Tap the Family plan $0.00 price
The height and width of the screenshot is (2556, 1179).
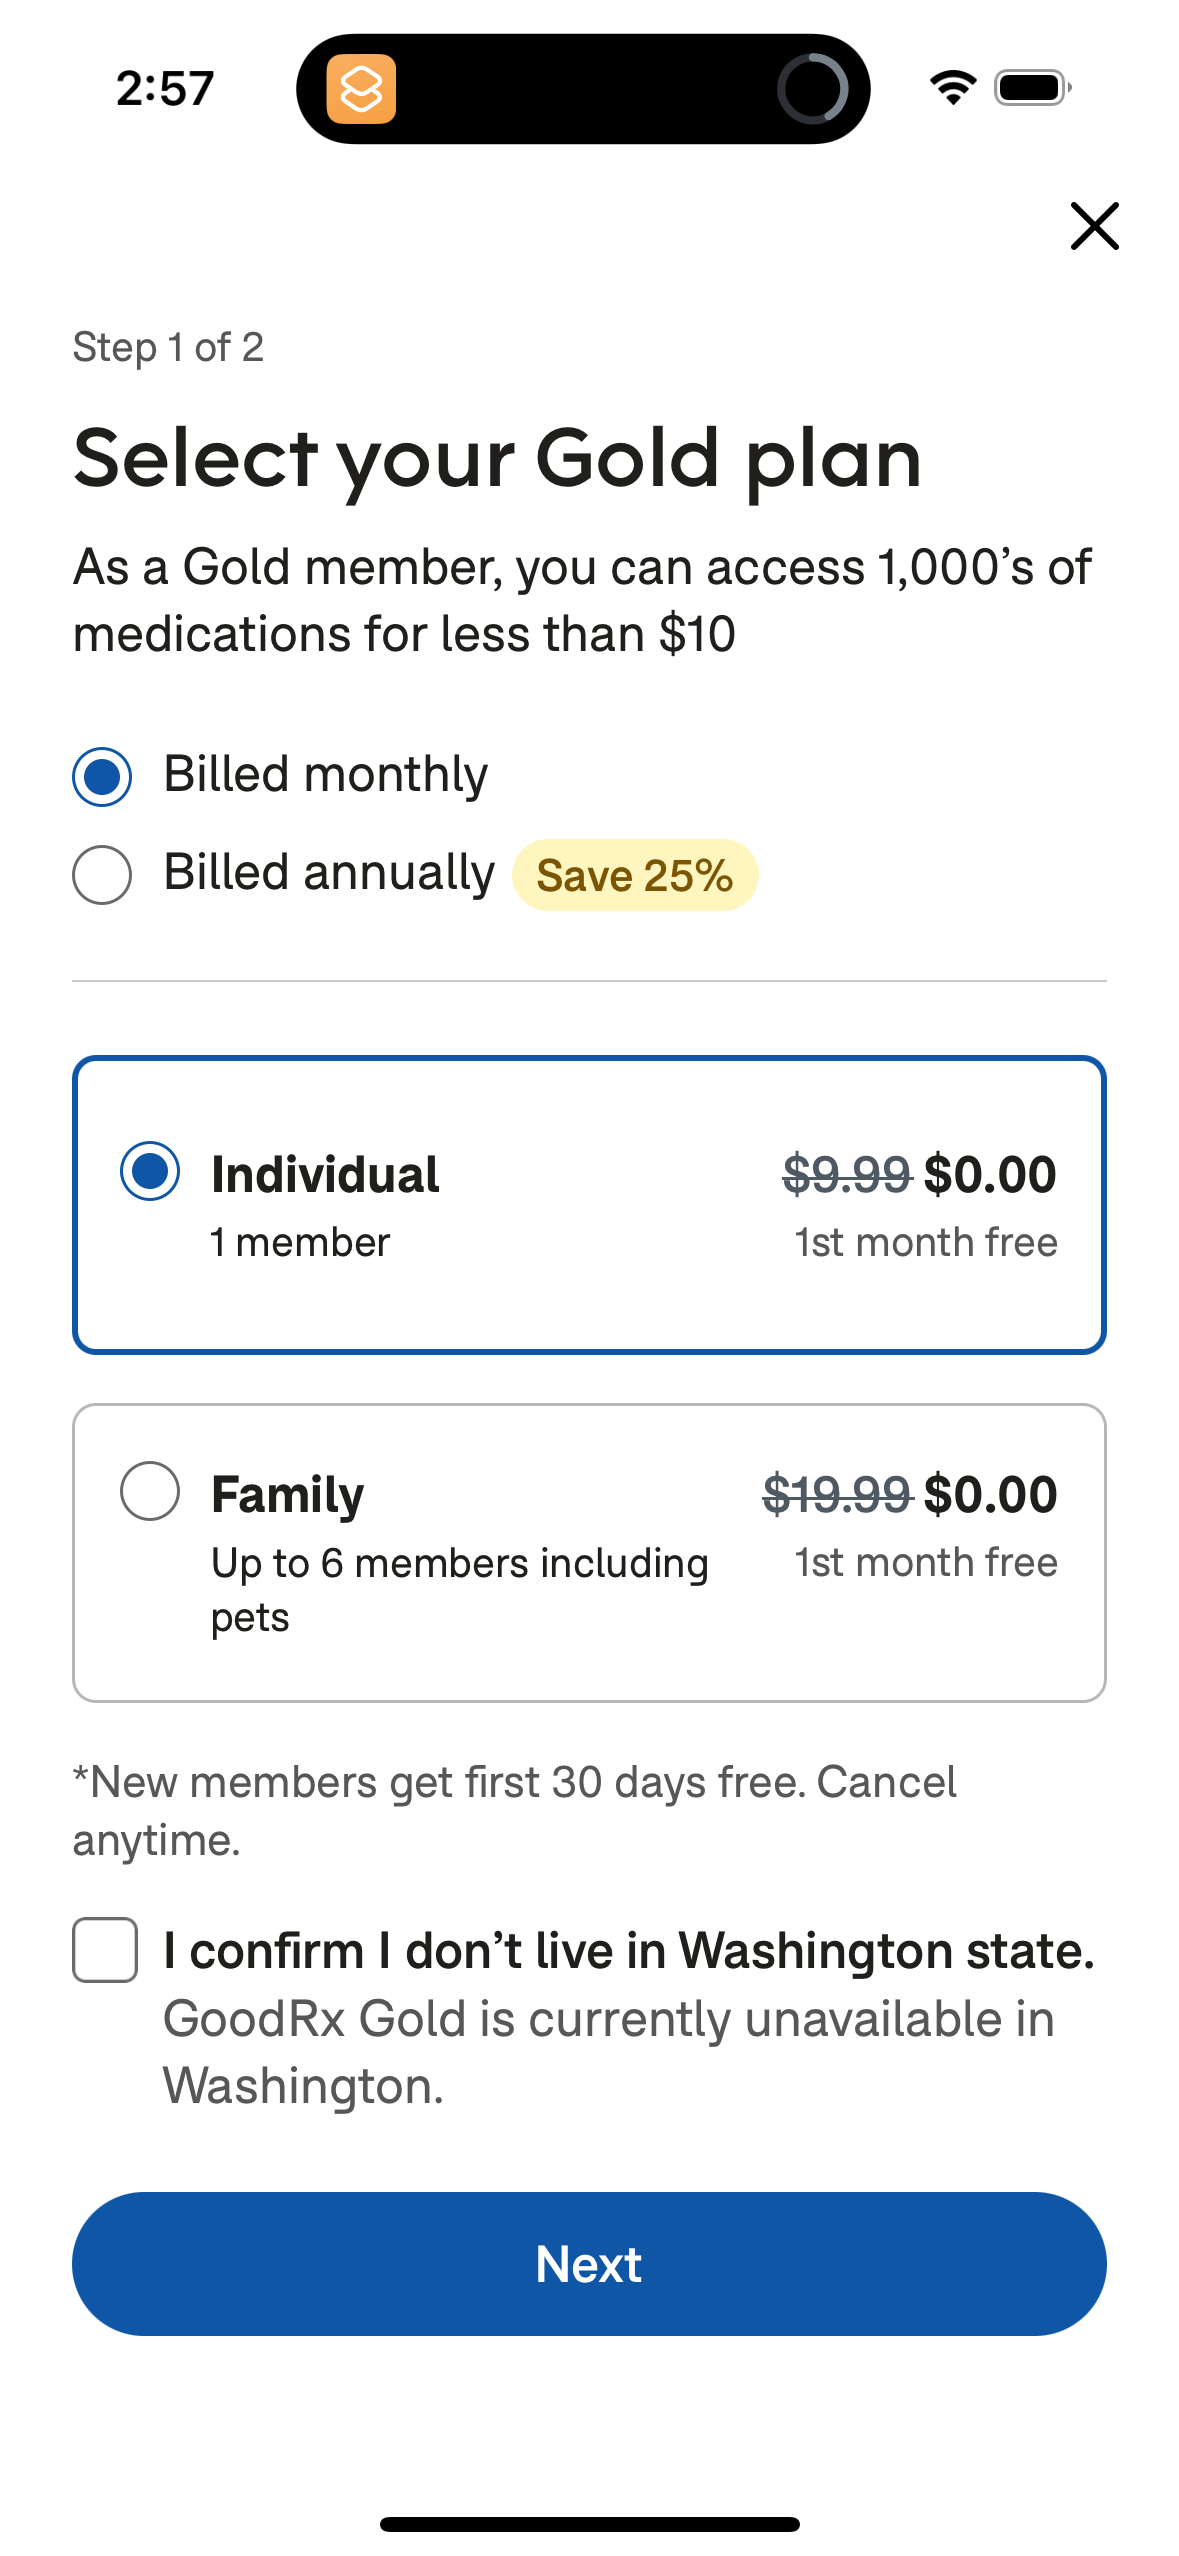click(990, 1495)
